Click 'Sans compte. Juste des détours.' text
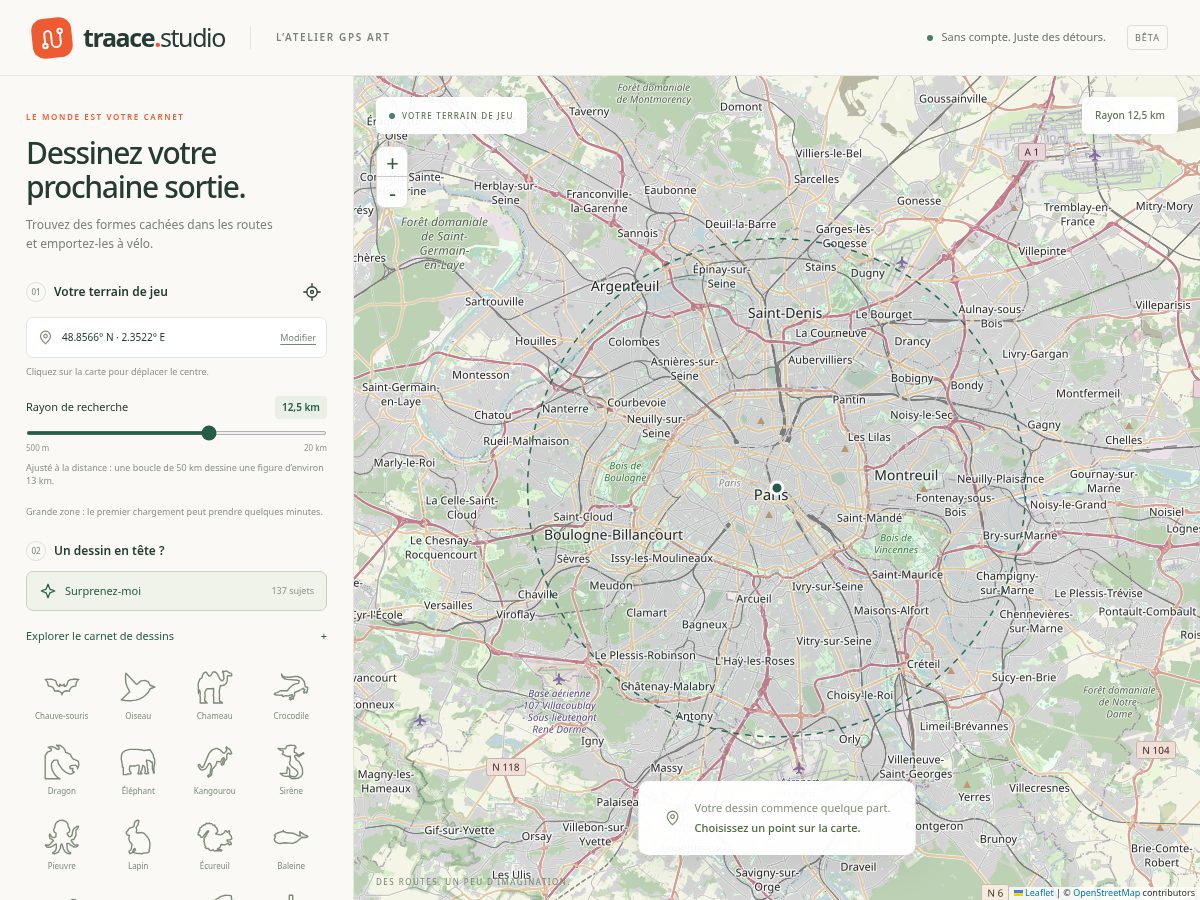 point(1023,37)
